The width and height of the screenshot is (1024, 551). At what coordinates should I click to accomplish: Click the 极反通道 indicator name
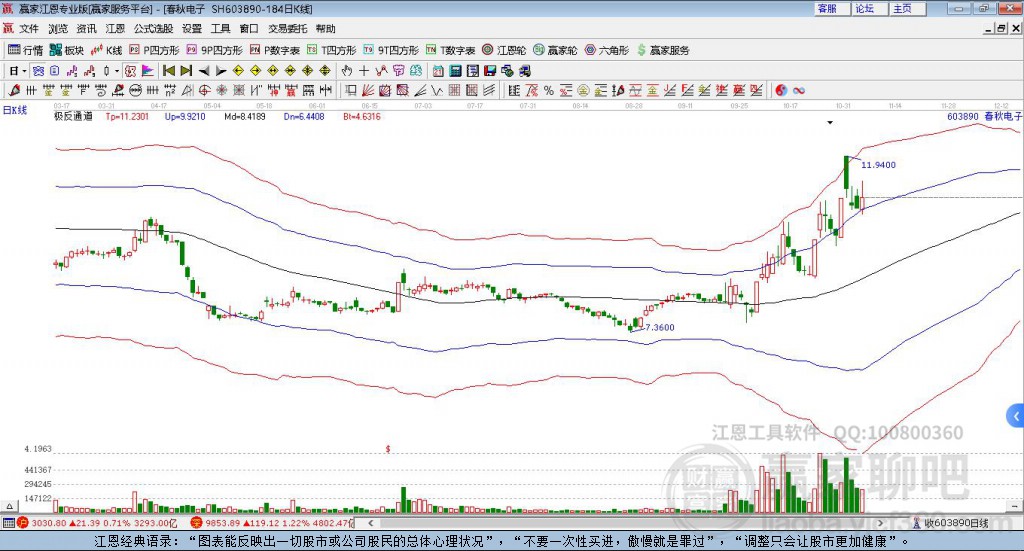[73, 117]
